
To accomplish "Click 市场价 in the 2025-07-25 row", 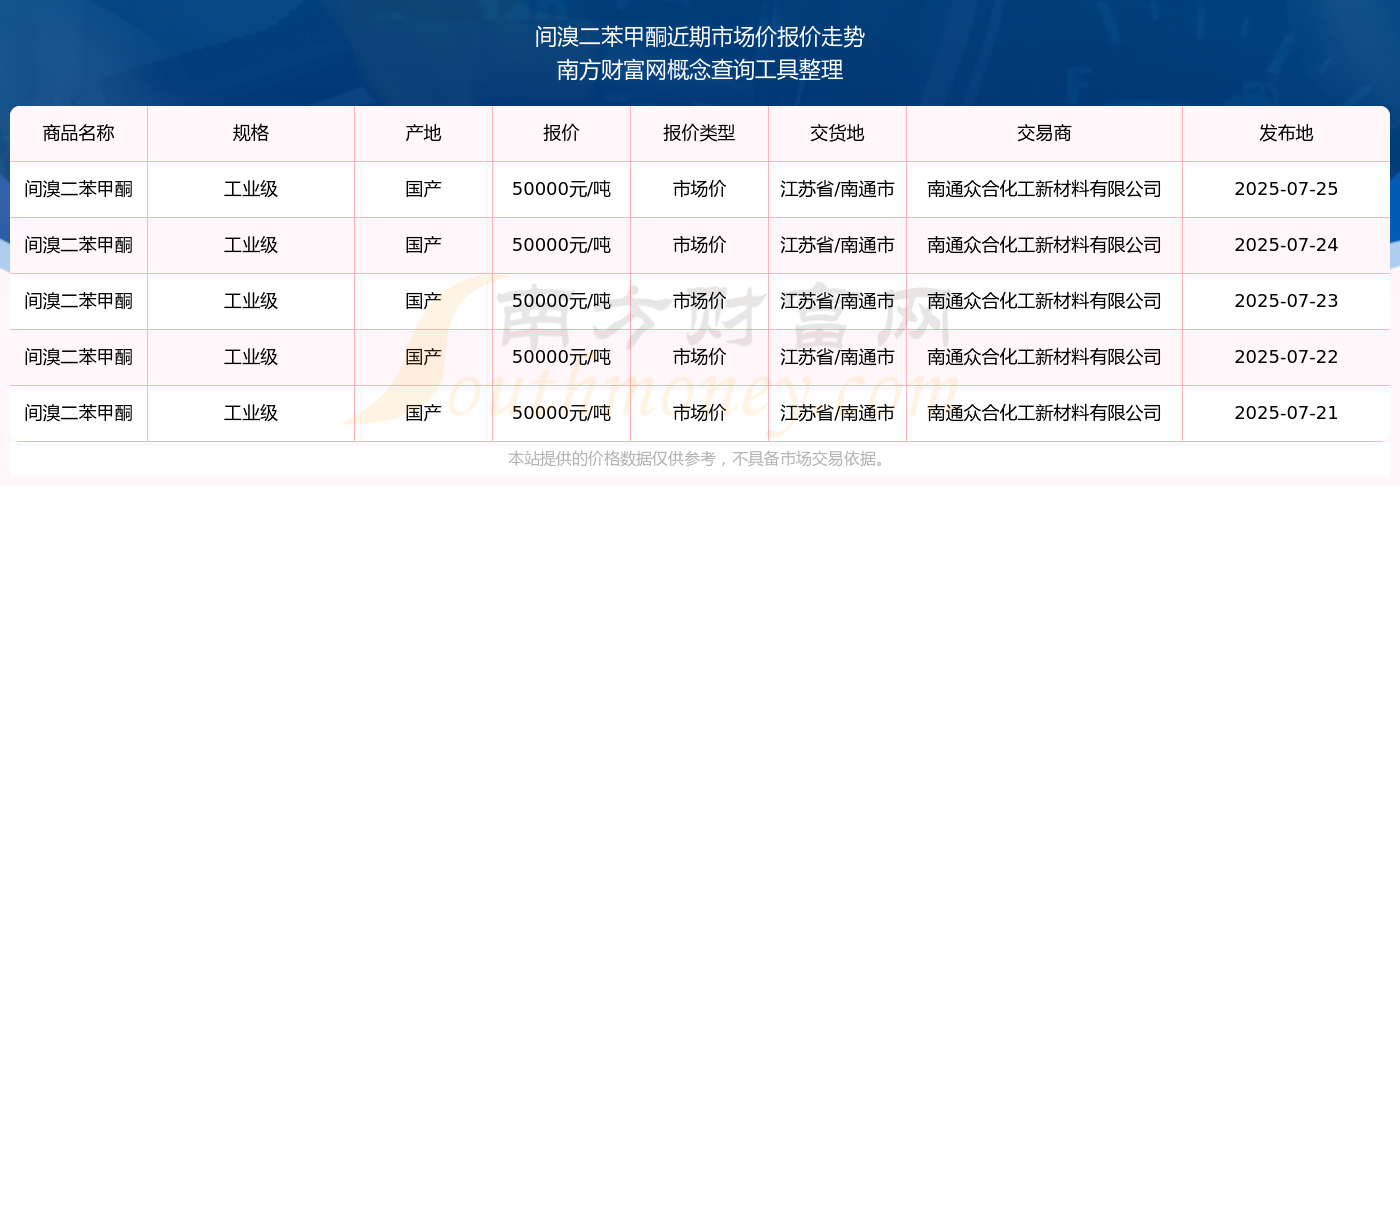I will click(699, 189).
